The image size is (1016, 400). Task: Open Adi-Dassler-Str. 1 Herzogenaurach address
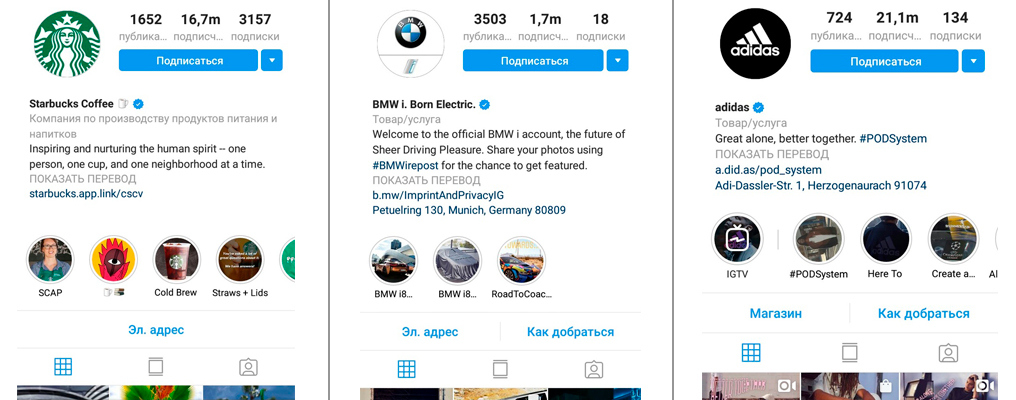(x=820, y=185)
